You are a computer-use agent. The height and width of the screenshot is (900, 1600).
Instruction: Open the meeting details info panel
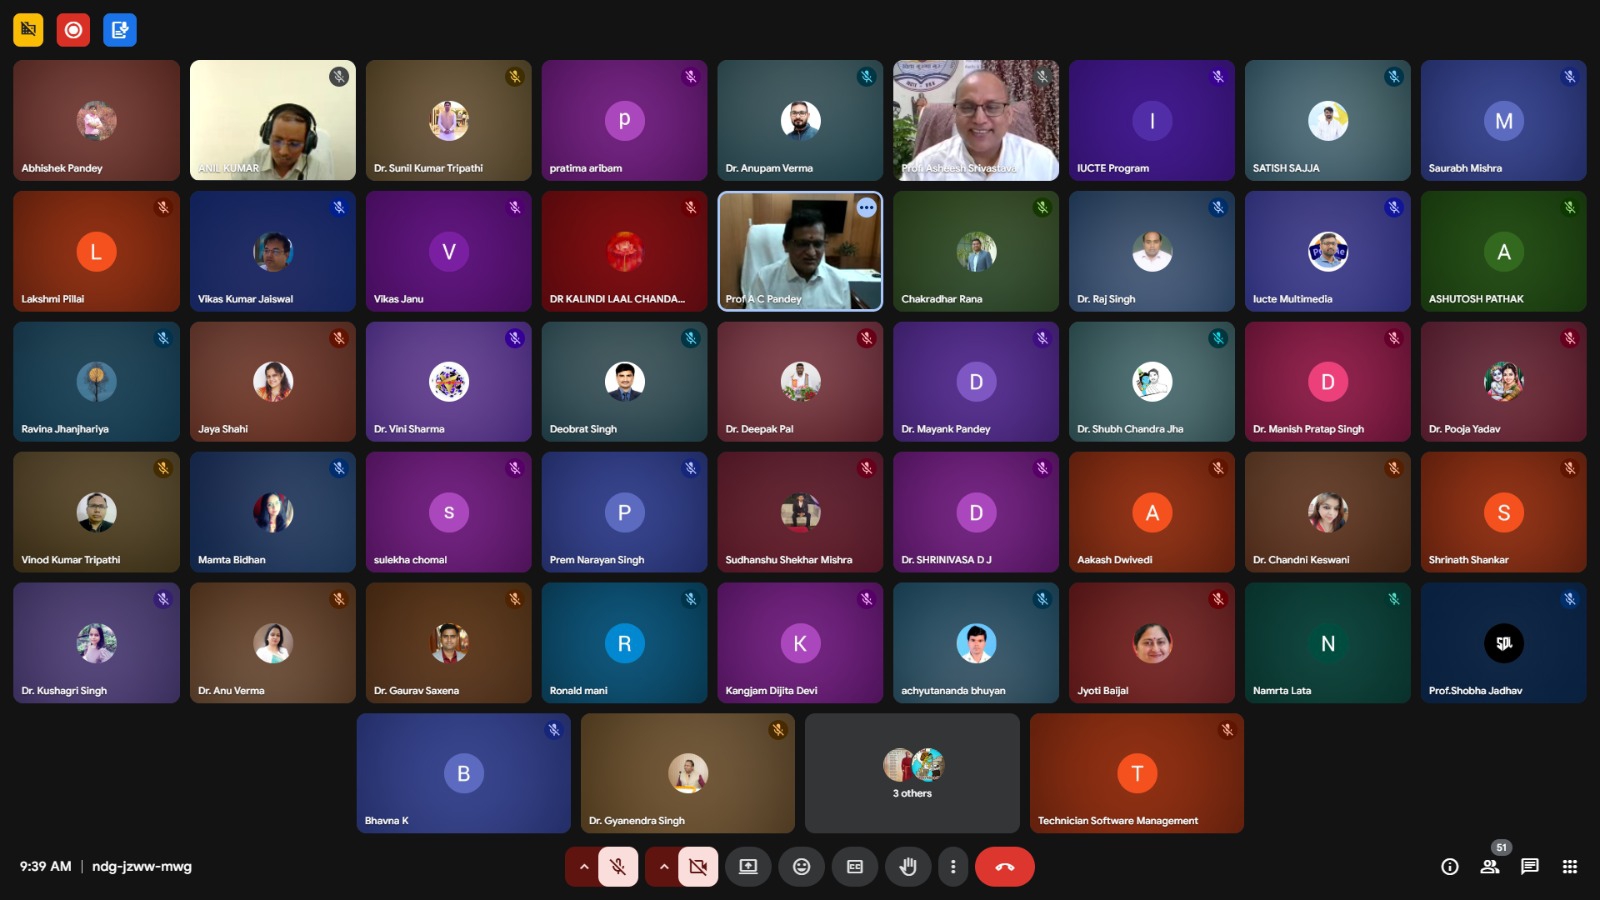click(1449, 867)
